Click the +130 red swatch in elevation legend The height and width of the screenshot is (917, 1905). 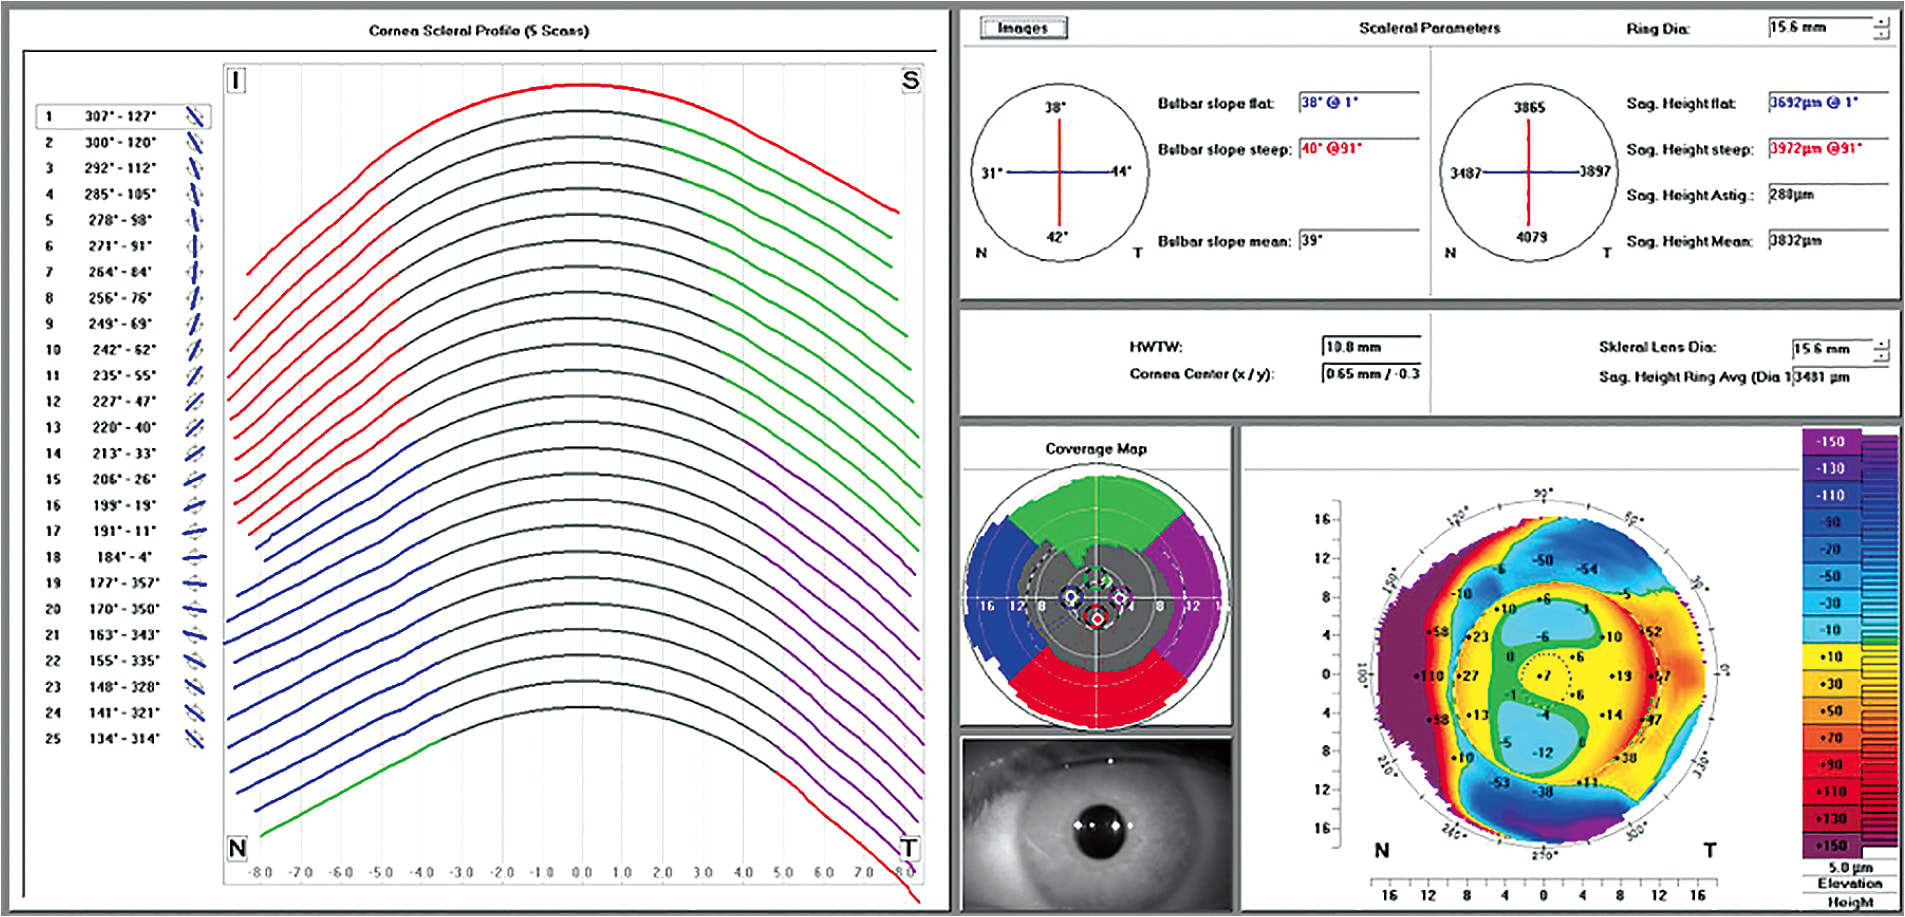(x=1830, y=819)
